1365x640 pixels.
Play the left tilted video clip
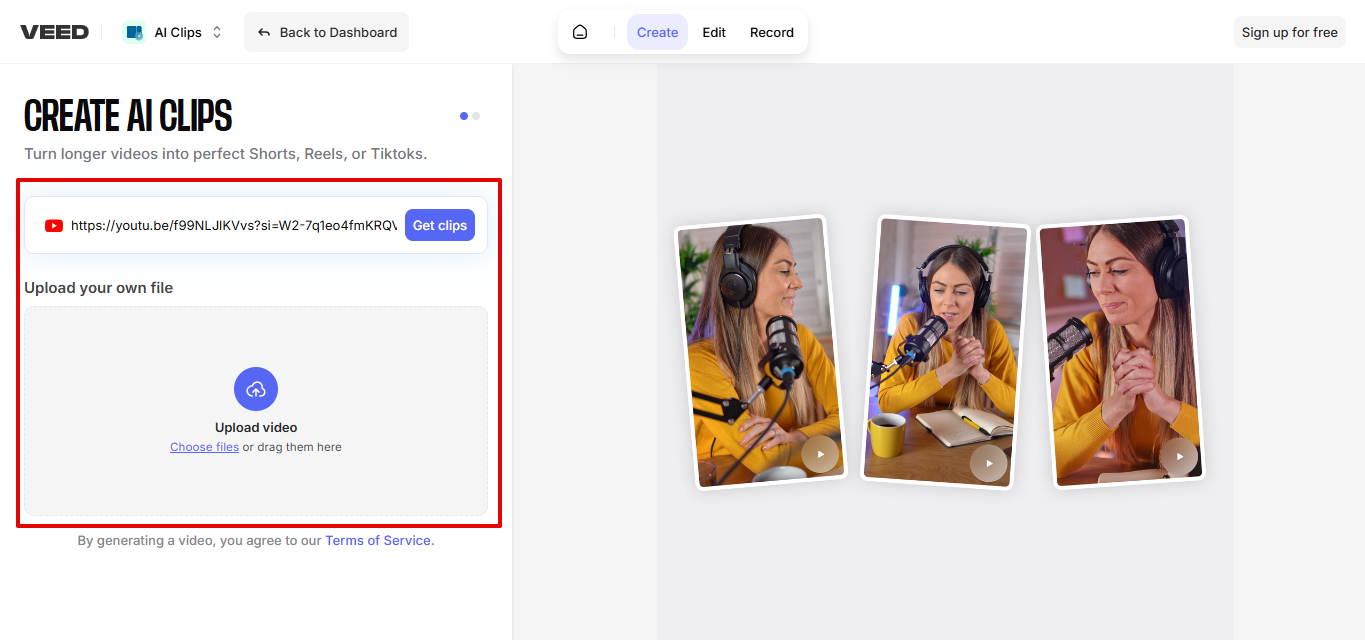point(820,455)
